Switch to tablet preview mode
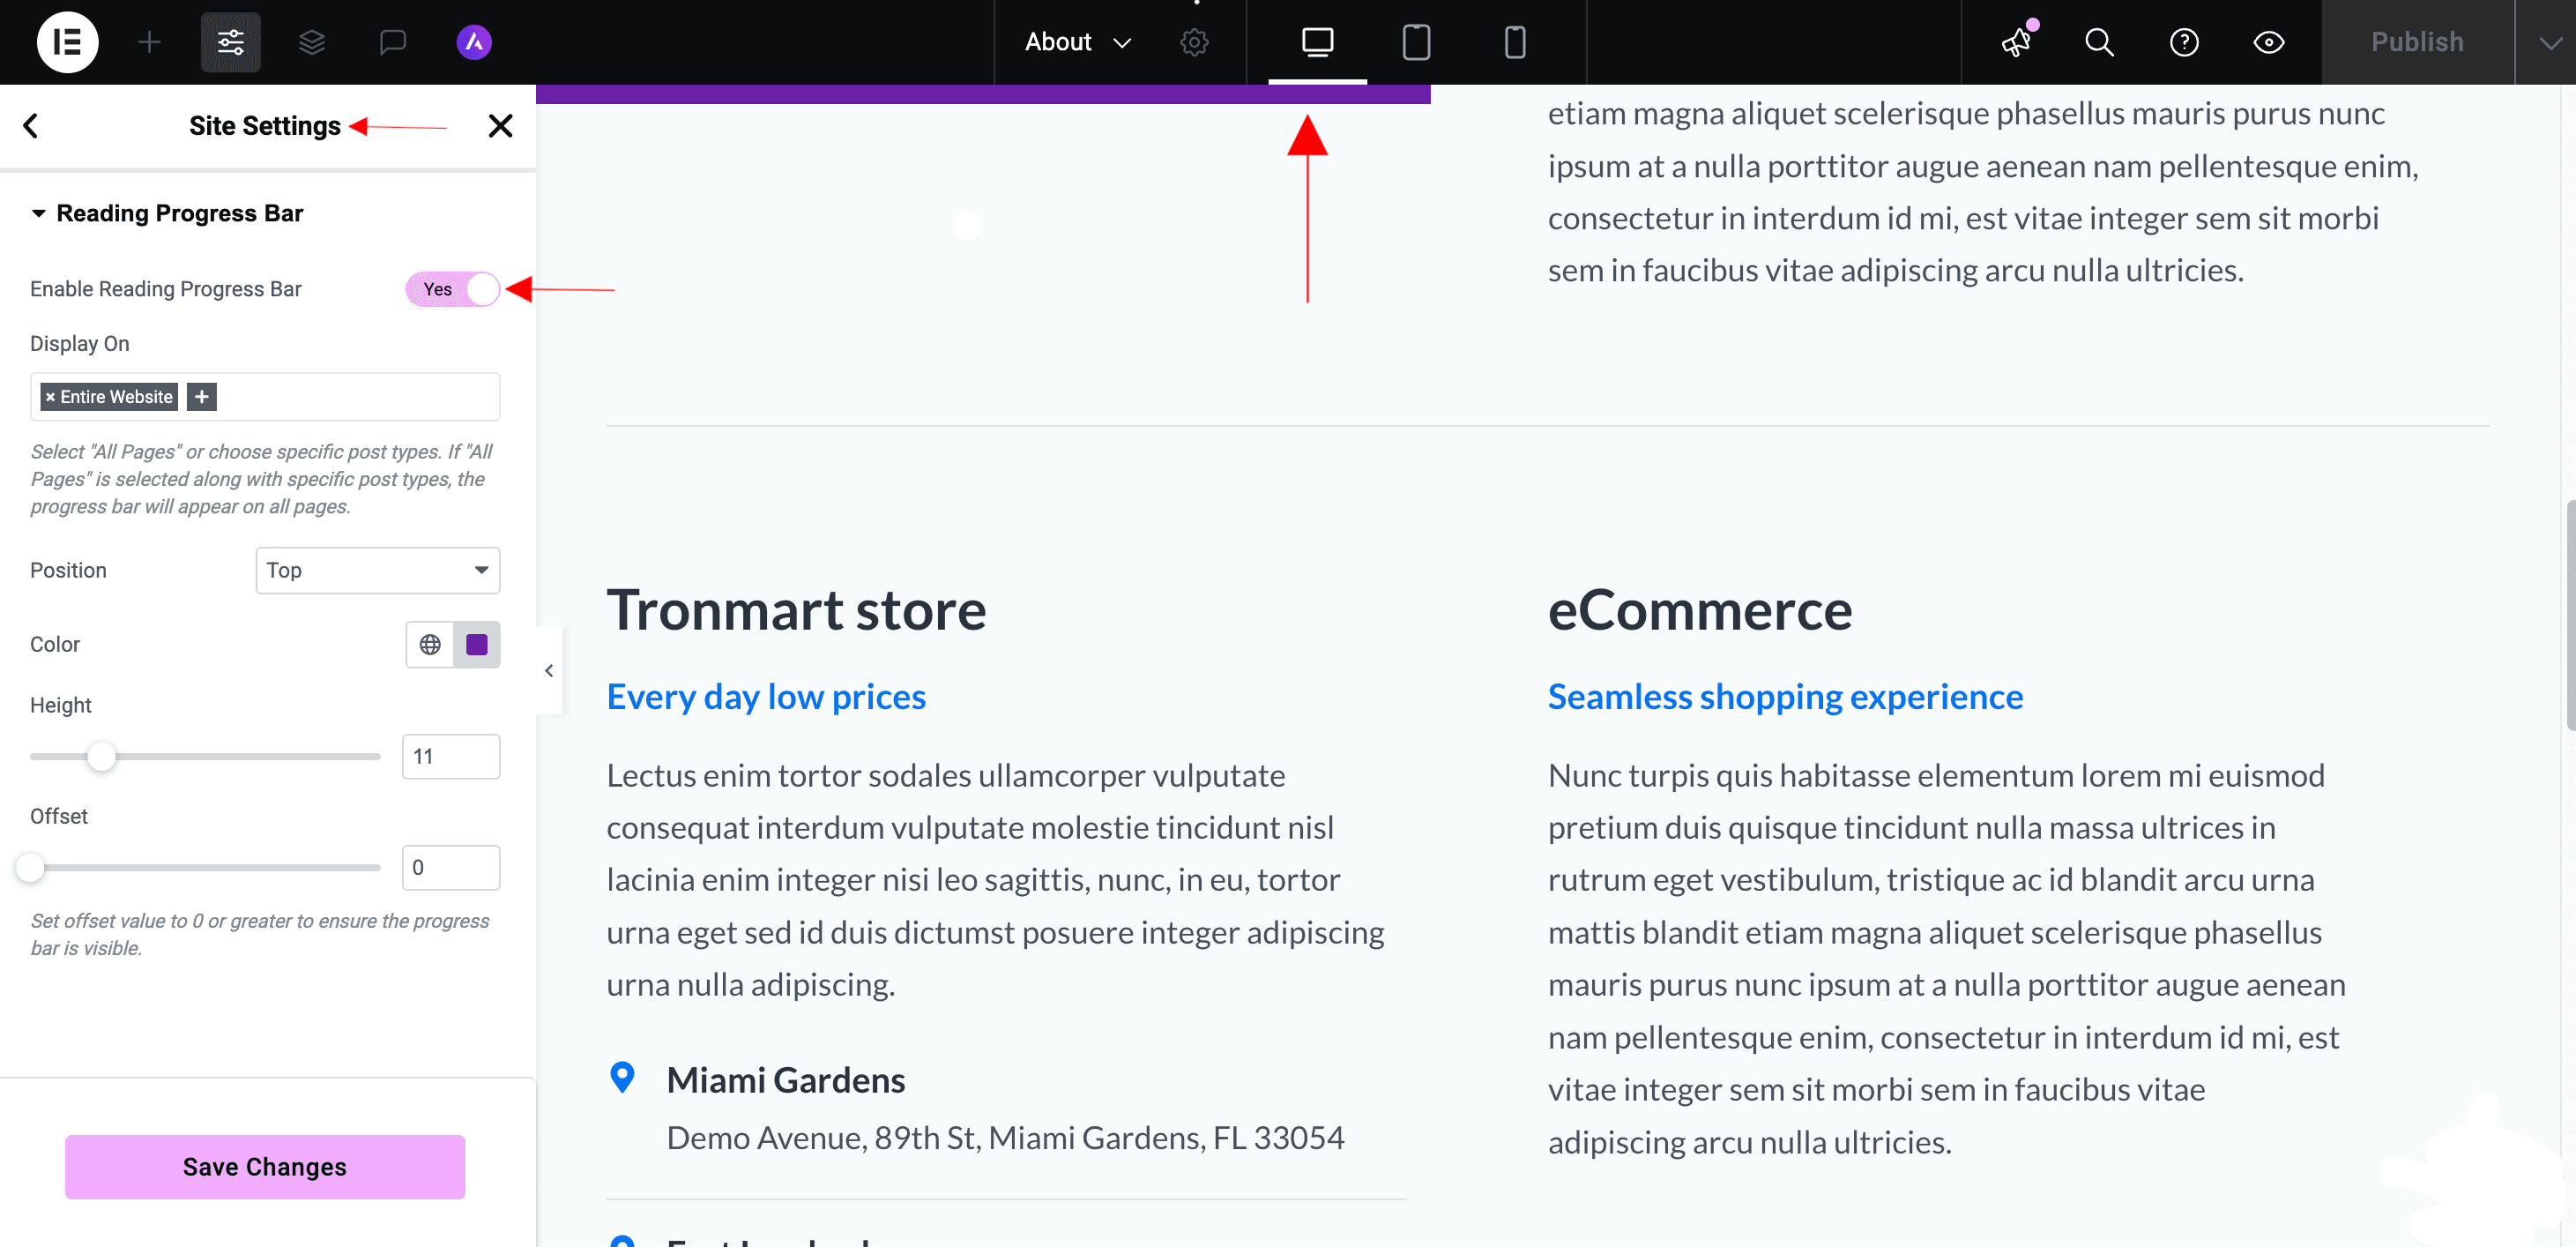 1417,42
